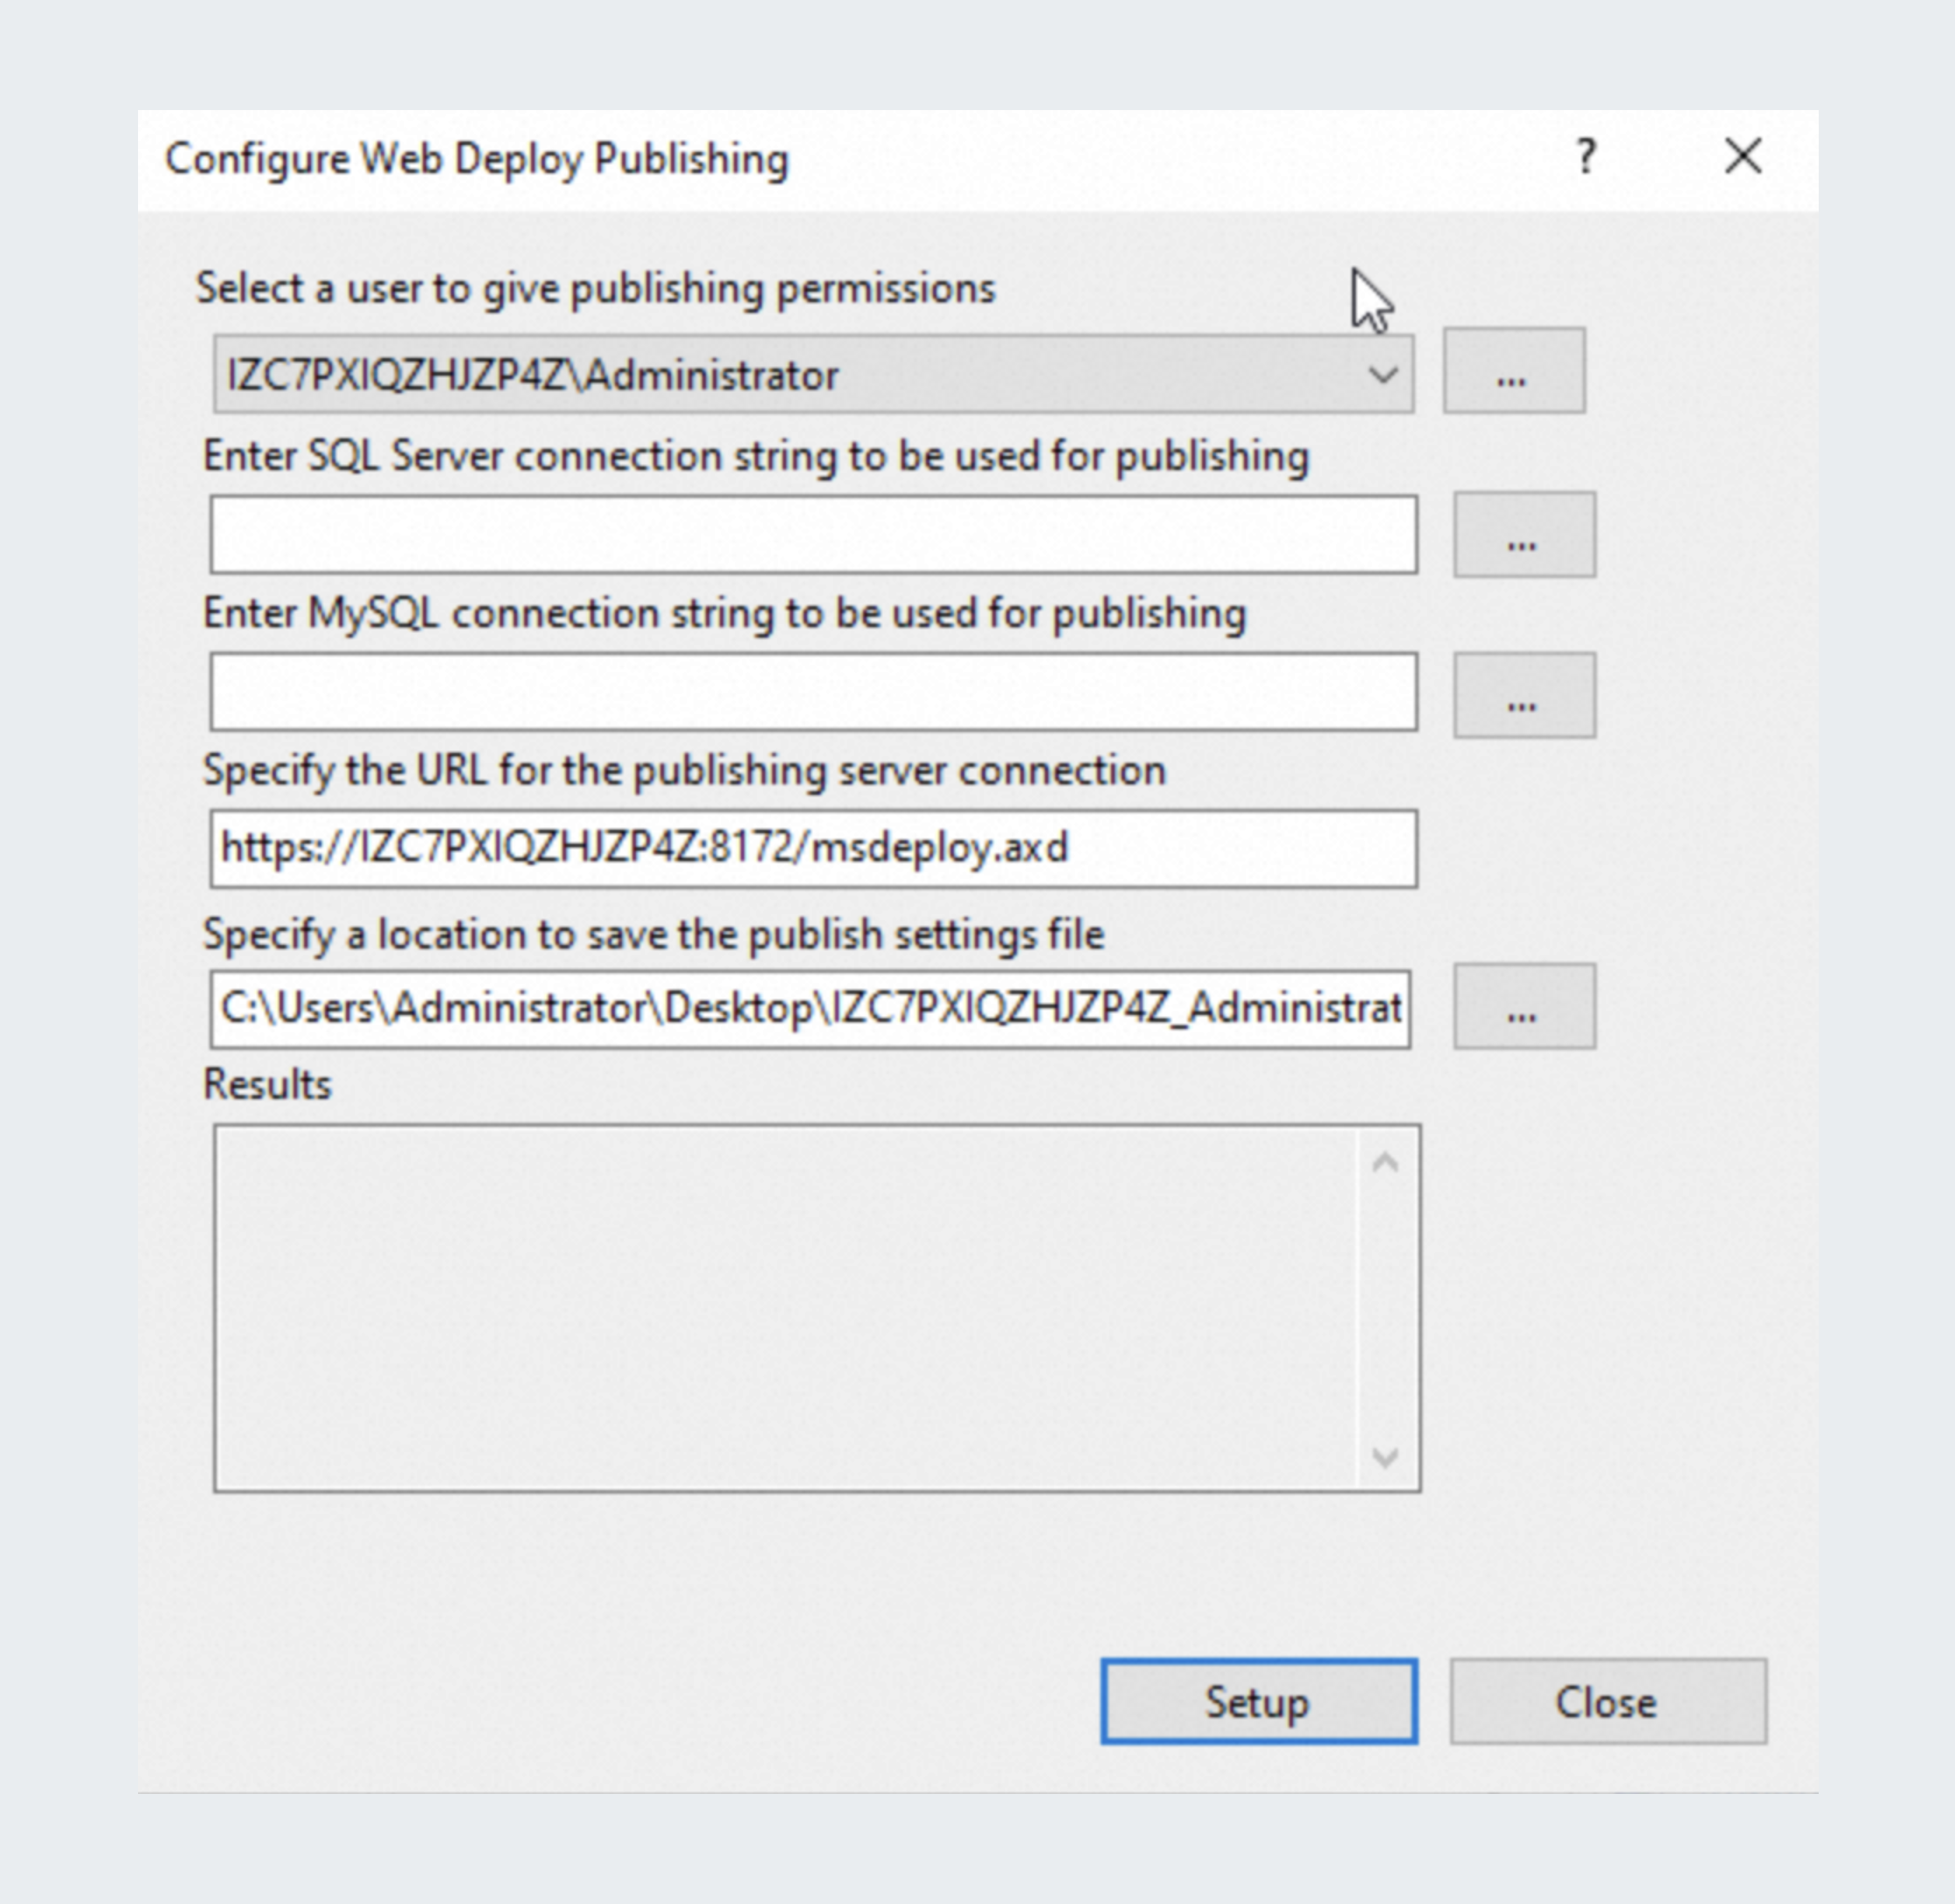Browse for a user with publishing permissions
Viewport: 1955px width, 1904px height.
1513,370
